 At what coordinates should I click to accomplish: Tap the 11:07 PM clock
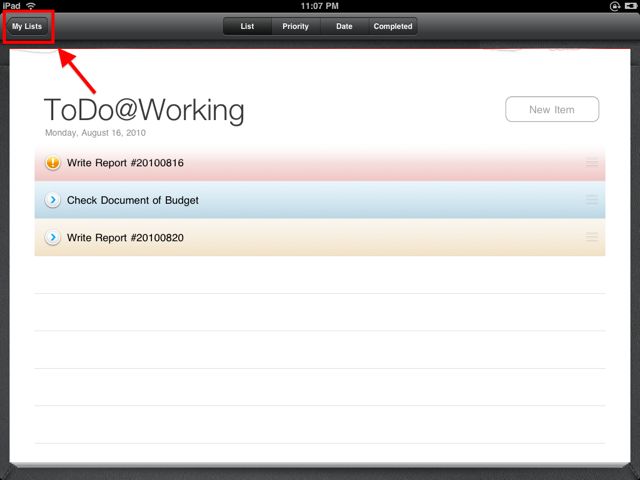320,6
